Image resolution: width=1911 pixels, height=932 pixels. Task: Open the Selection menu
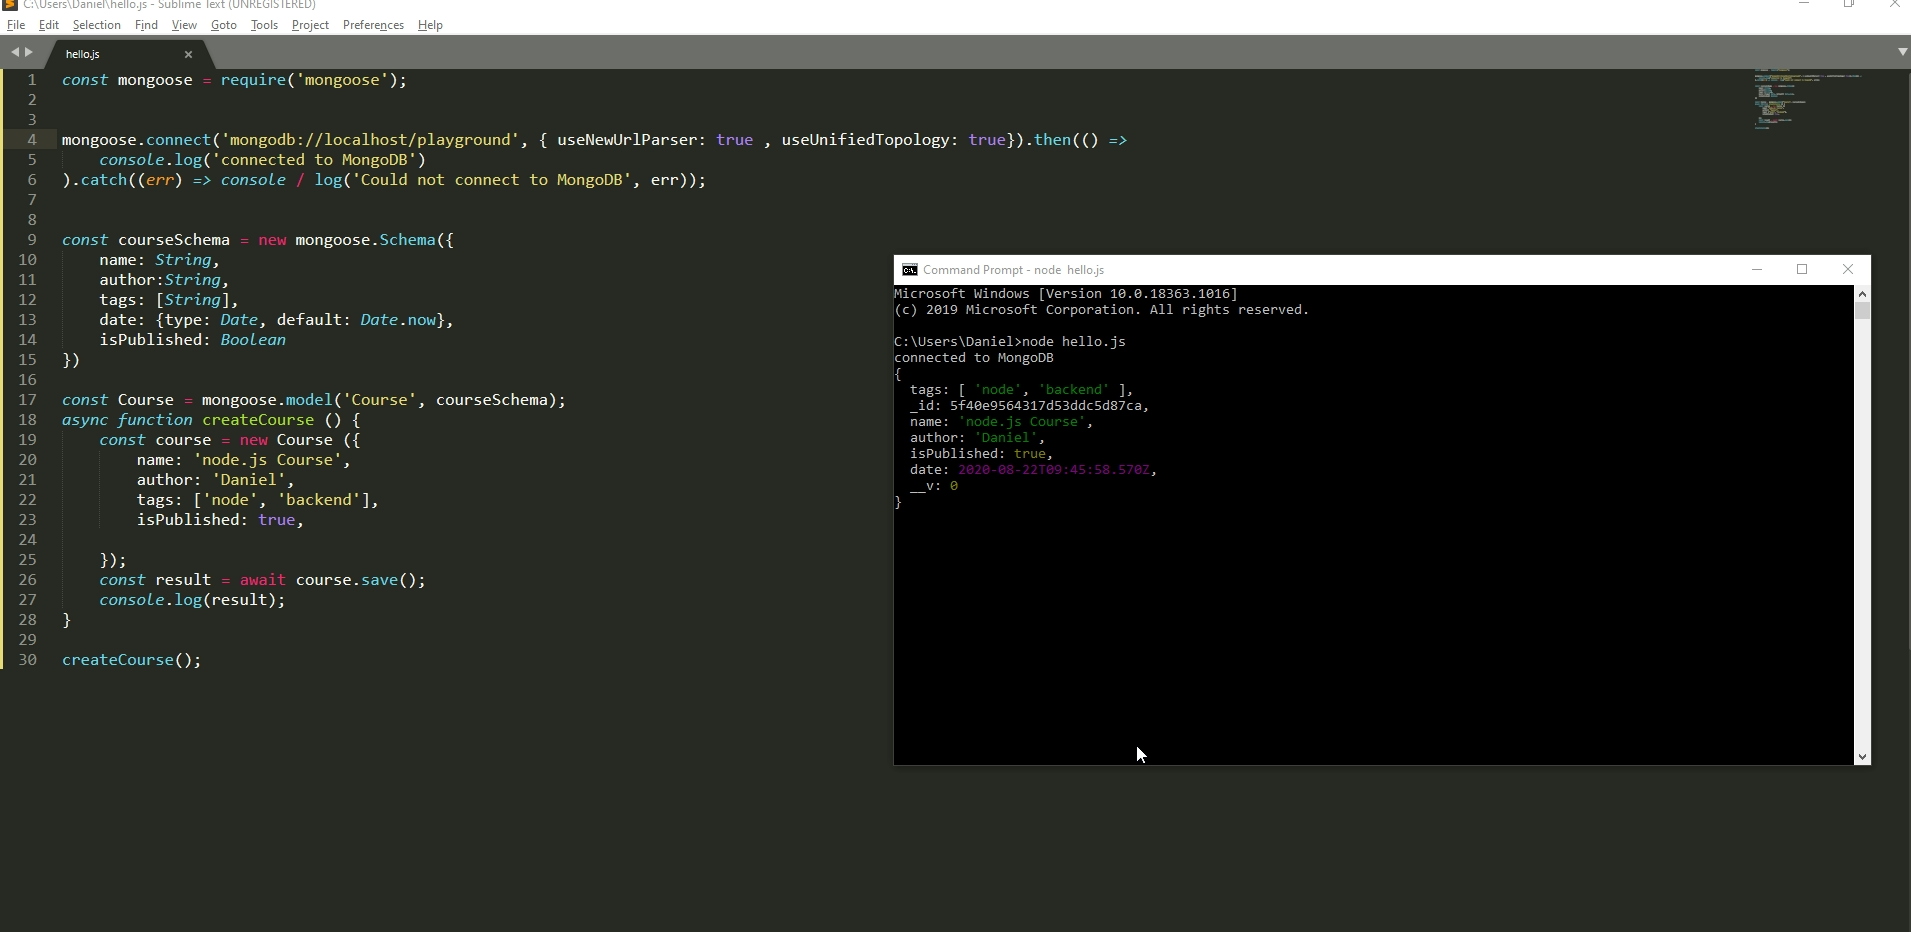tap(96, 25)
